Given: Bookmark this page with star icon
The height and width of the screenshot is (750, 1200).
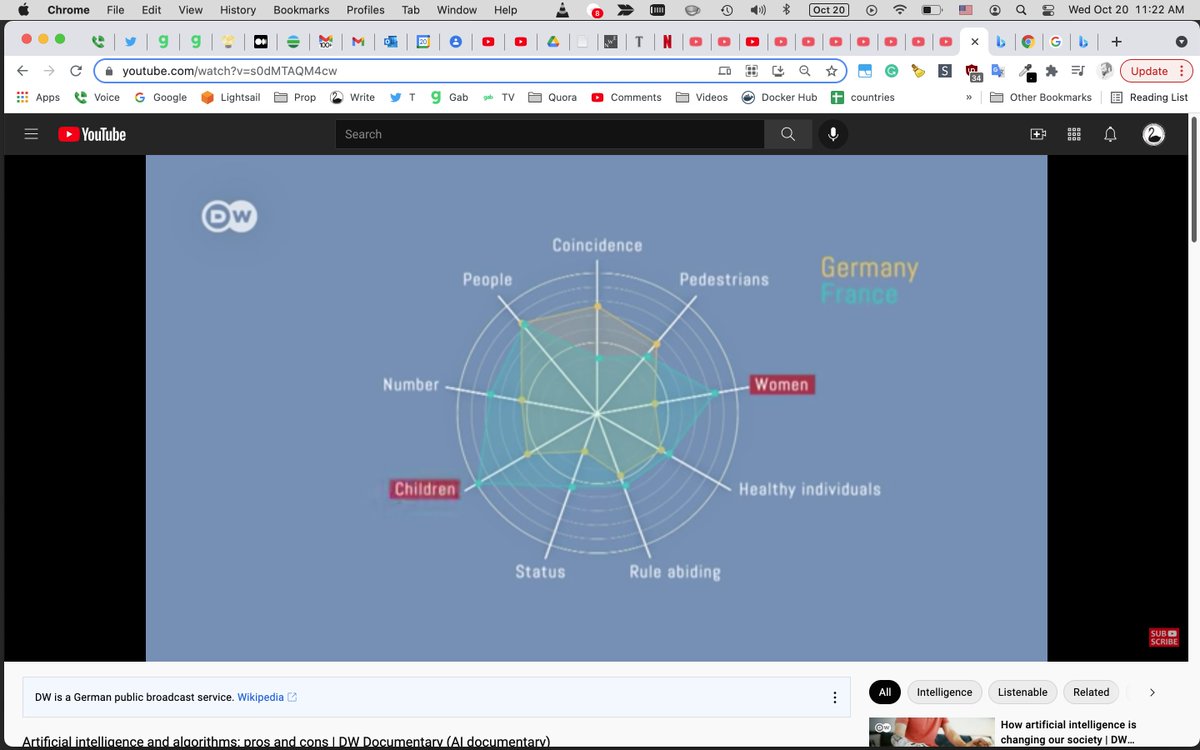Looking at the screenshot, I should click(x=831, y=71).
